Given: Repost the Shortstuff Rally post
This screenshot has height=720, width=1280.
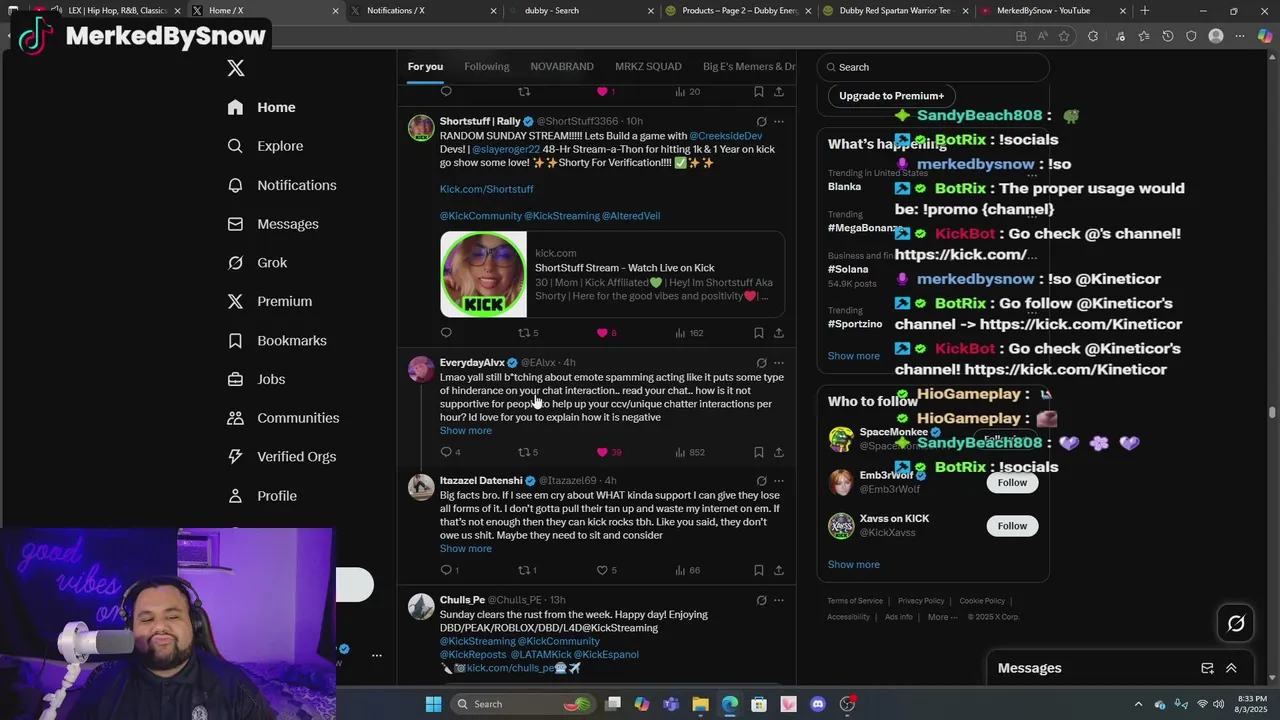Looking at the screenshot, I should pos(523,333).
